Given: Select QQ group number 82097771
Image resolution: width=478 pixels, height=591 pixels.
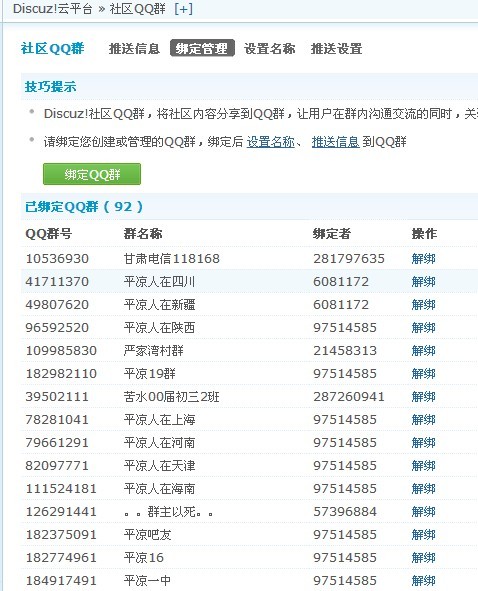Looking at the screenshot, I should (x=57, y=466).
